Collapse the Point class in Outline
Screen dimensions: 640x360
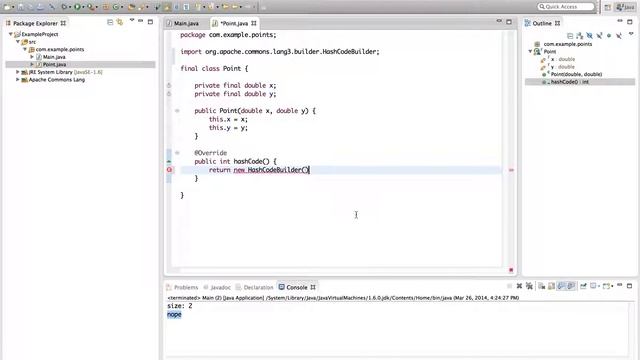[x=530, y=51]
